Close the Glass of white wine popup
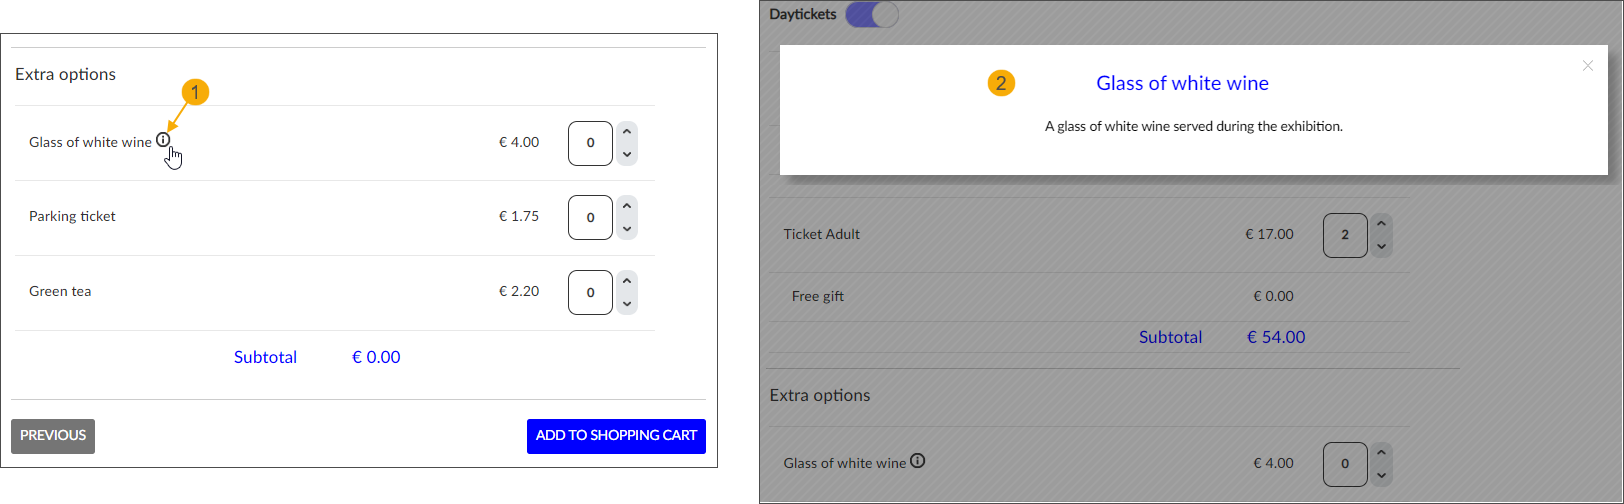 tap(1587, 66)
